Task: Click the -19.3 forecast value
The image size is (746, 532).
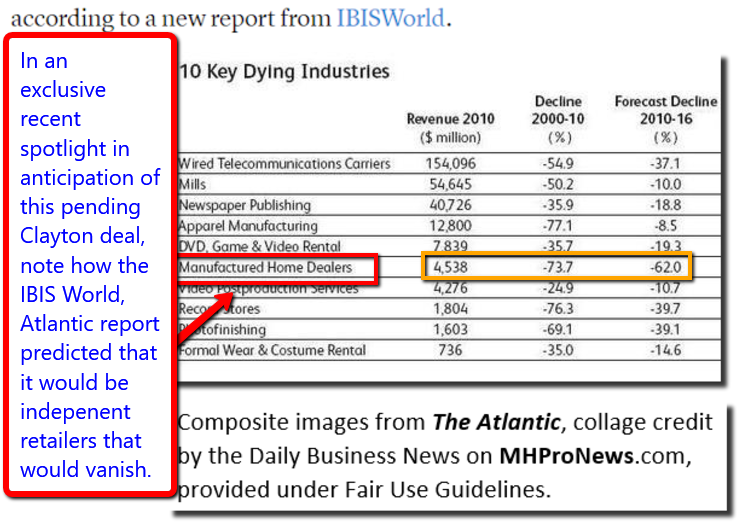Action: [666, 246]
